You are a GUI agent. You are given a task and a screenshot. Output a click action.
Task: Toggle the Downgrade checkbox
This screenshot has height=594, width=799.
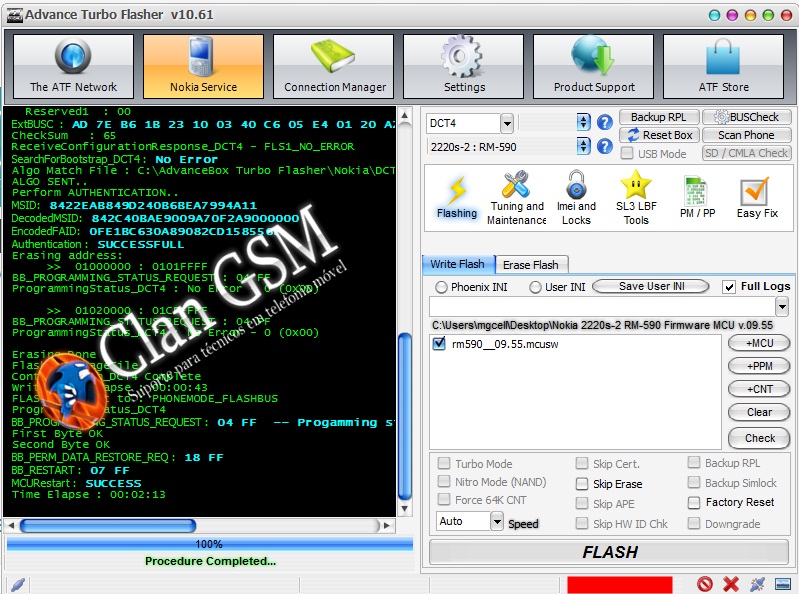pos(694,523)
